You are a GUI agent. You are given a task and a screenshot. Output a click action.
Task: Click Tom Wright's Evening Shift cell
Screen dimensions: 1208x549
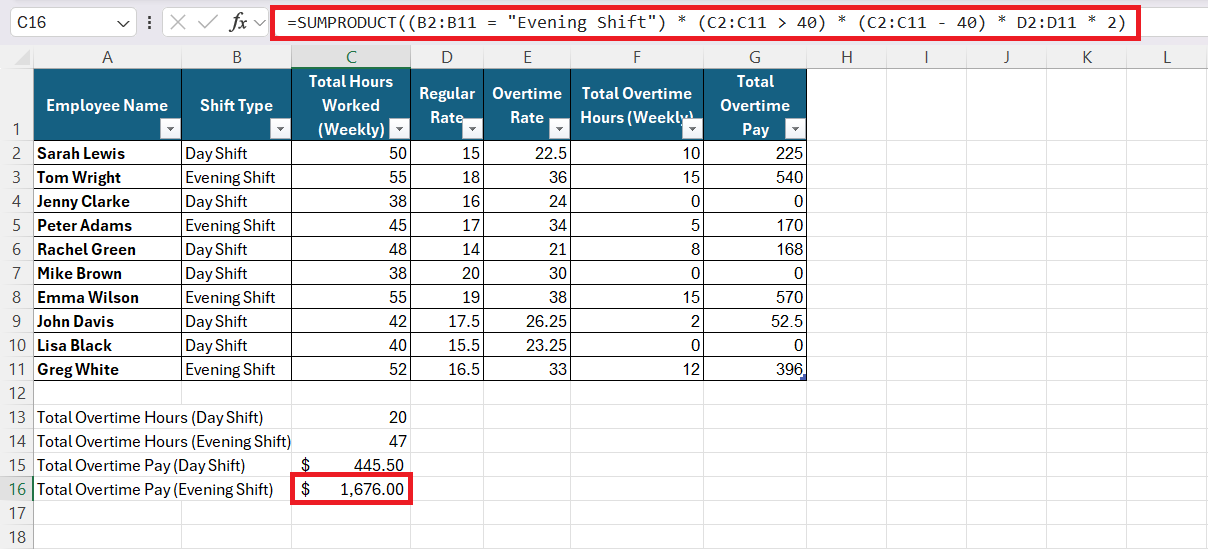click(237, 177)
